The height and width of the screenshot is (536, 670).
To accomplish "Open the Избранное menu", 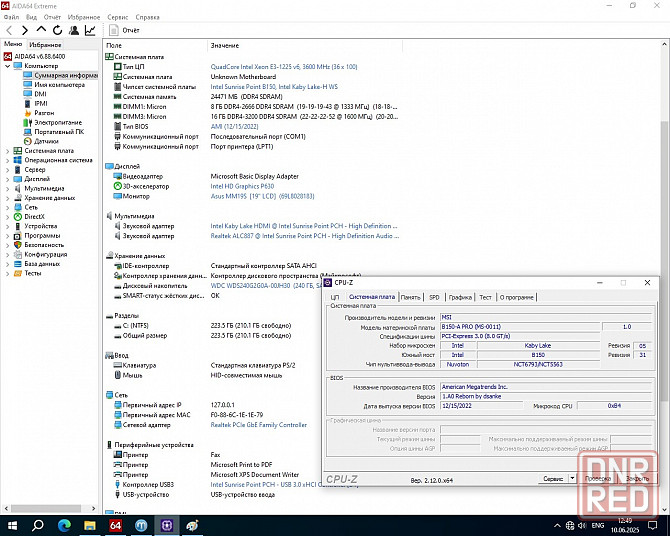I will [84, 17].
